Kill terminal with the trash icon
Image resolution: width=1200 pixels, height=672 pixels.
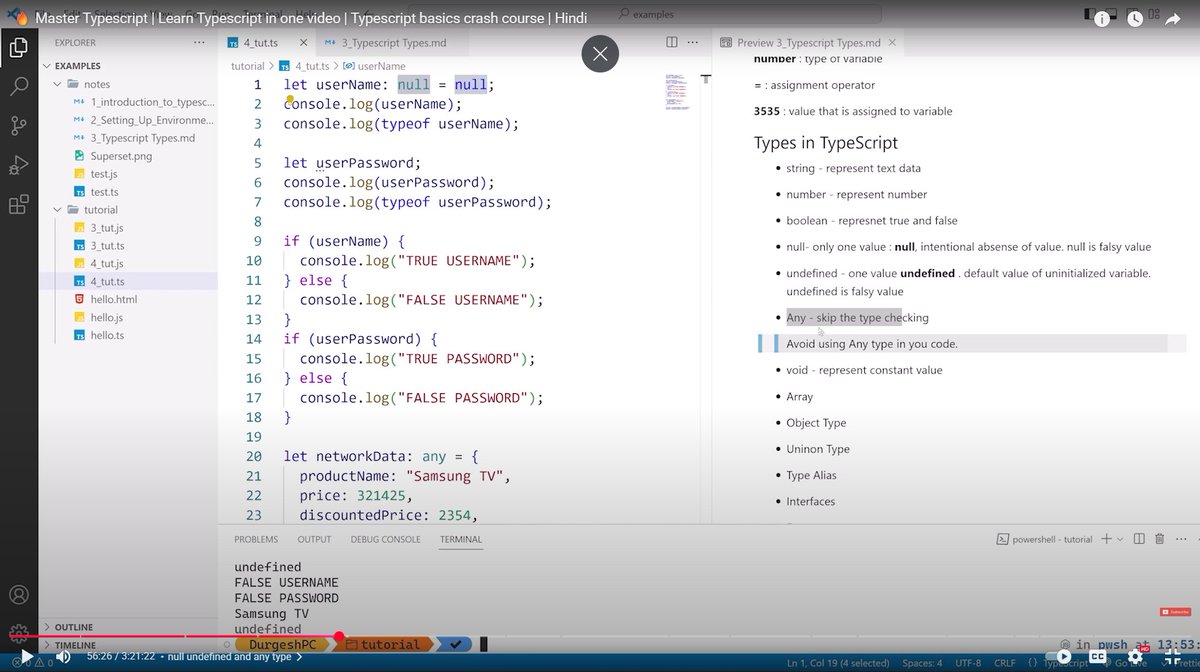coord(1159,539)
